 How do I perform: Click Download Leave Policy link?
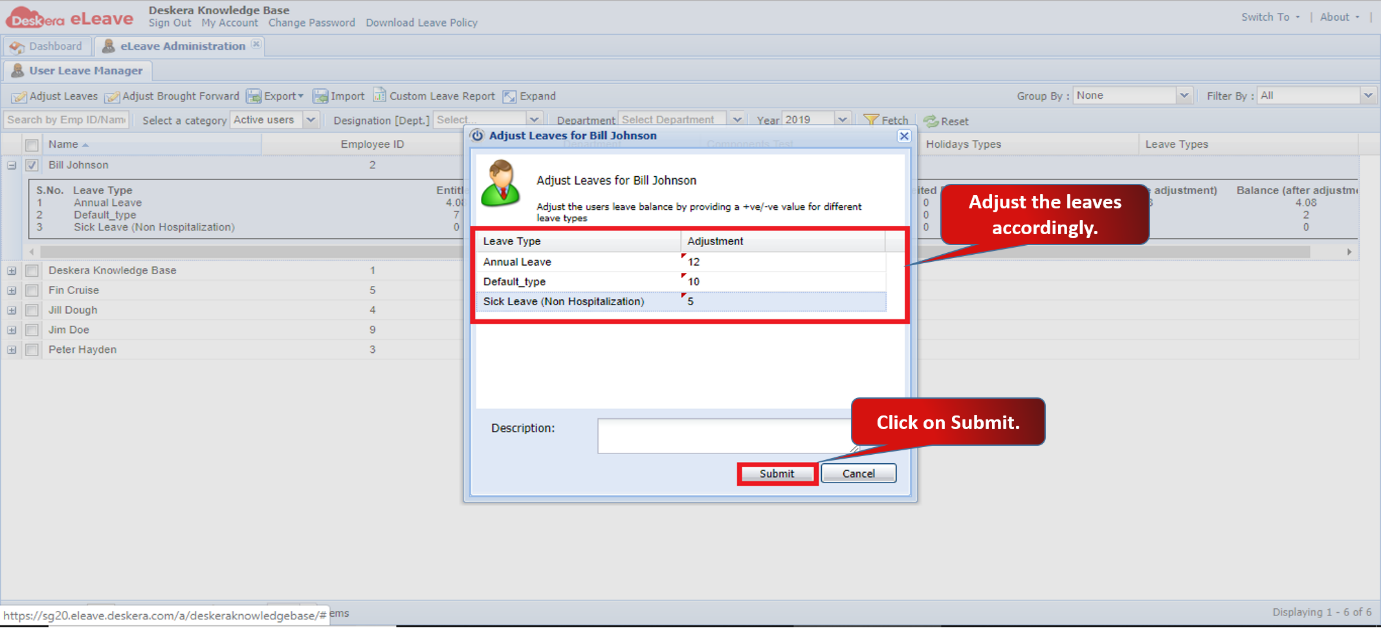pyautogui.click(x=422, y=23)
